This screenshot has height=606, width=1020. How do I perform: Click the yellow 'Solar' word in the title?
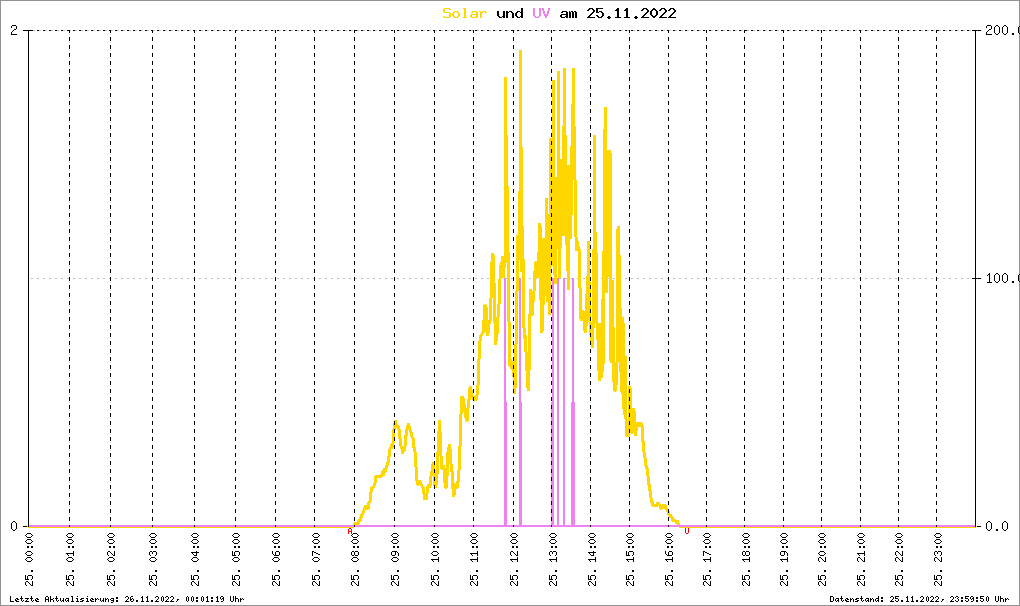[464, 13]
